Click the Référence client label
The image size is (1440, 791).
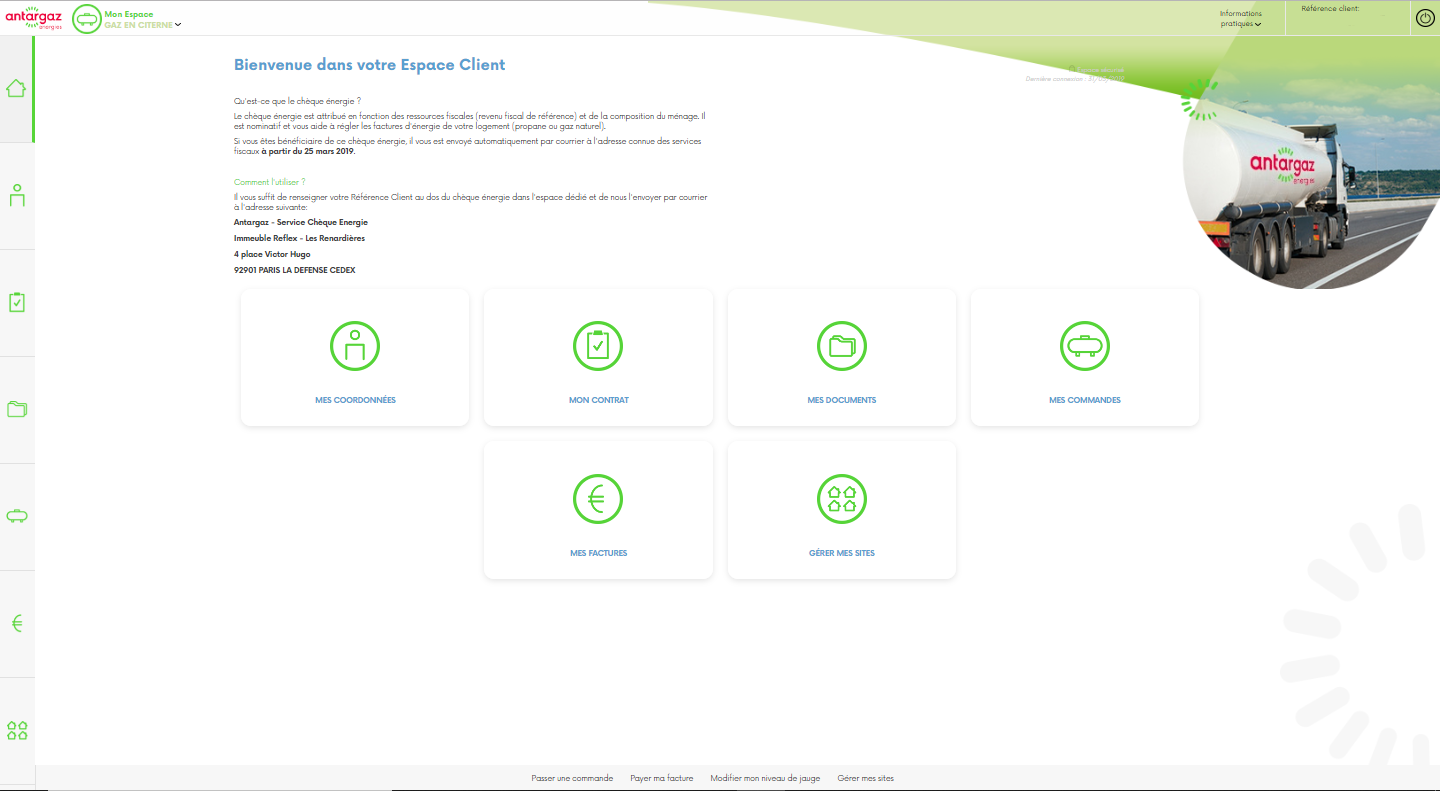pyautogui.click(x=1330, y=8)
